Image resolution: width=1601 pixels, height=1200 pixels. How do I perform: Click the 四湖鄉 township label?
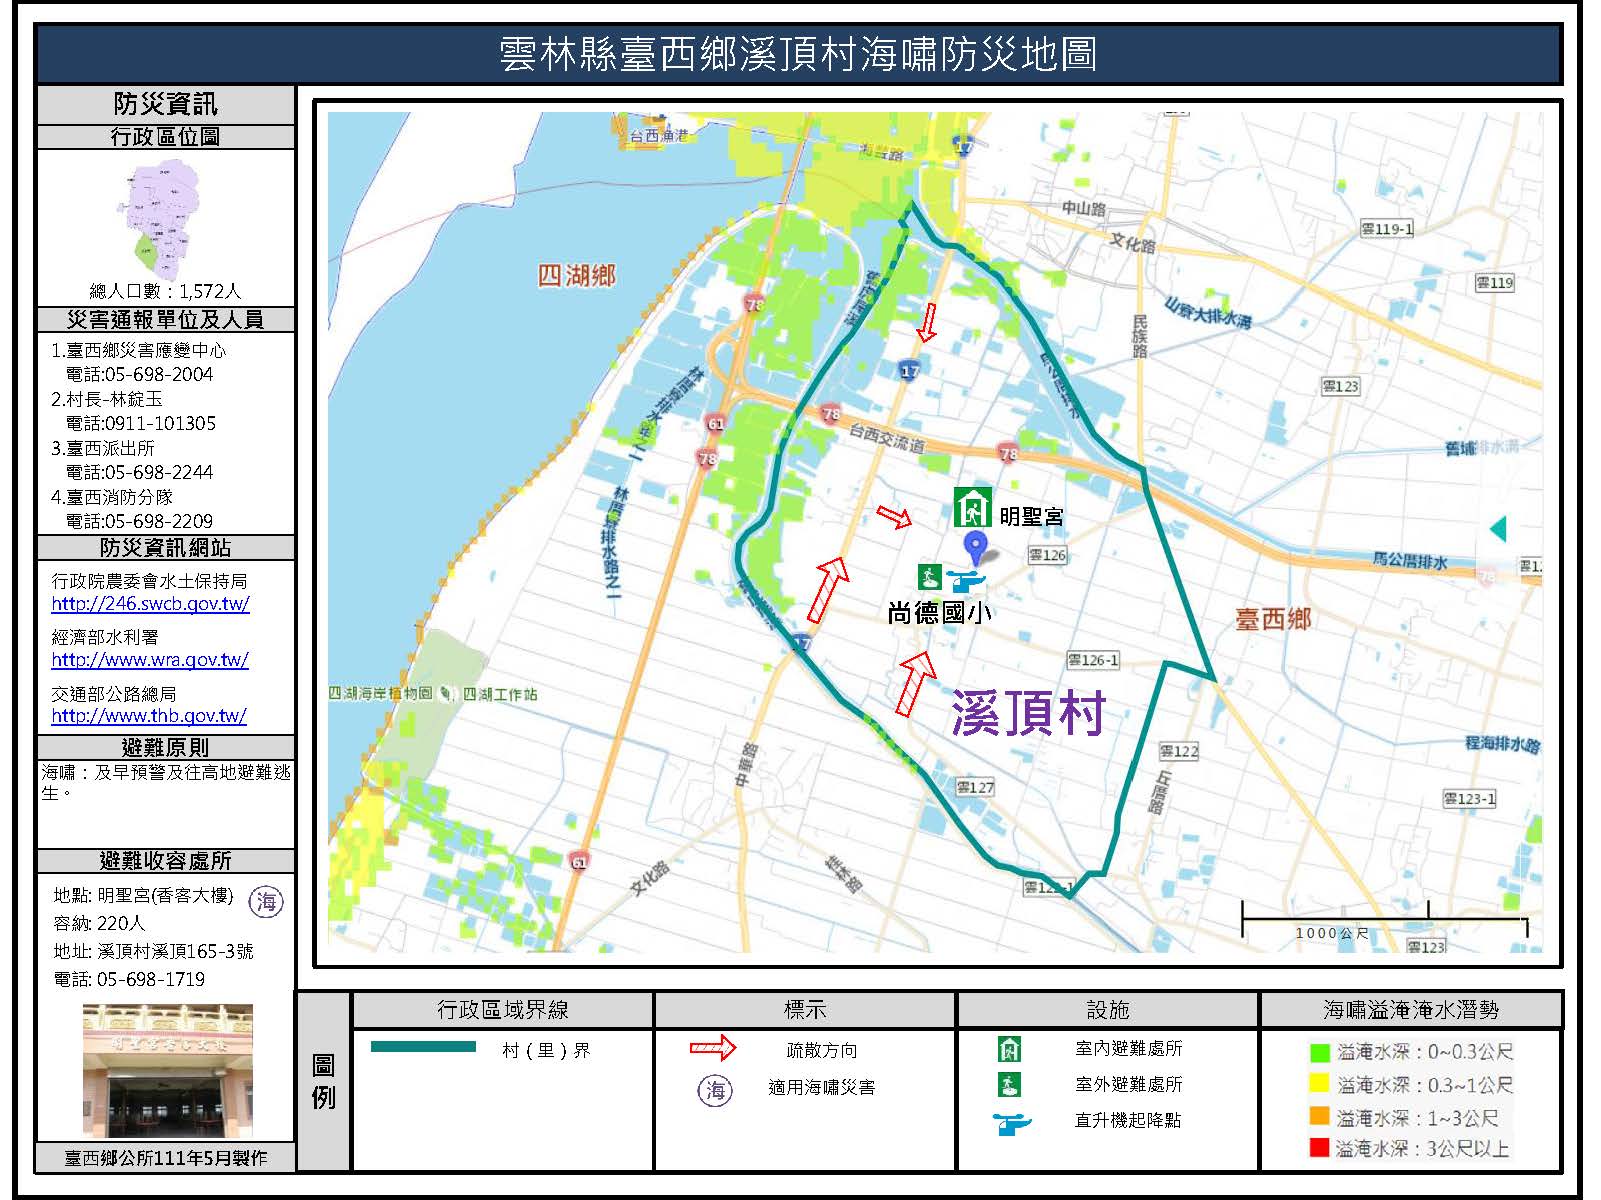[x=577, y=276]
